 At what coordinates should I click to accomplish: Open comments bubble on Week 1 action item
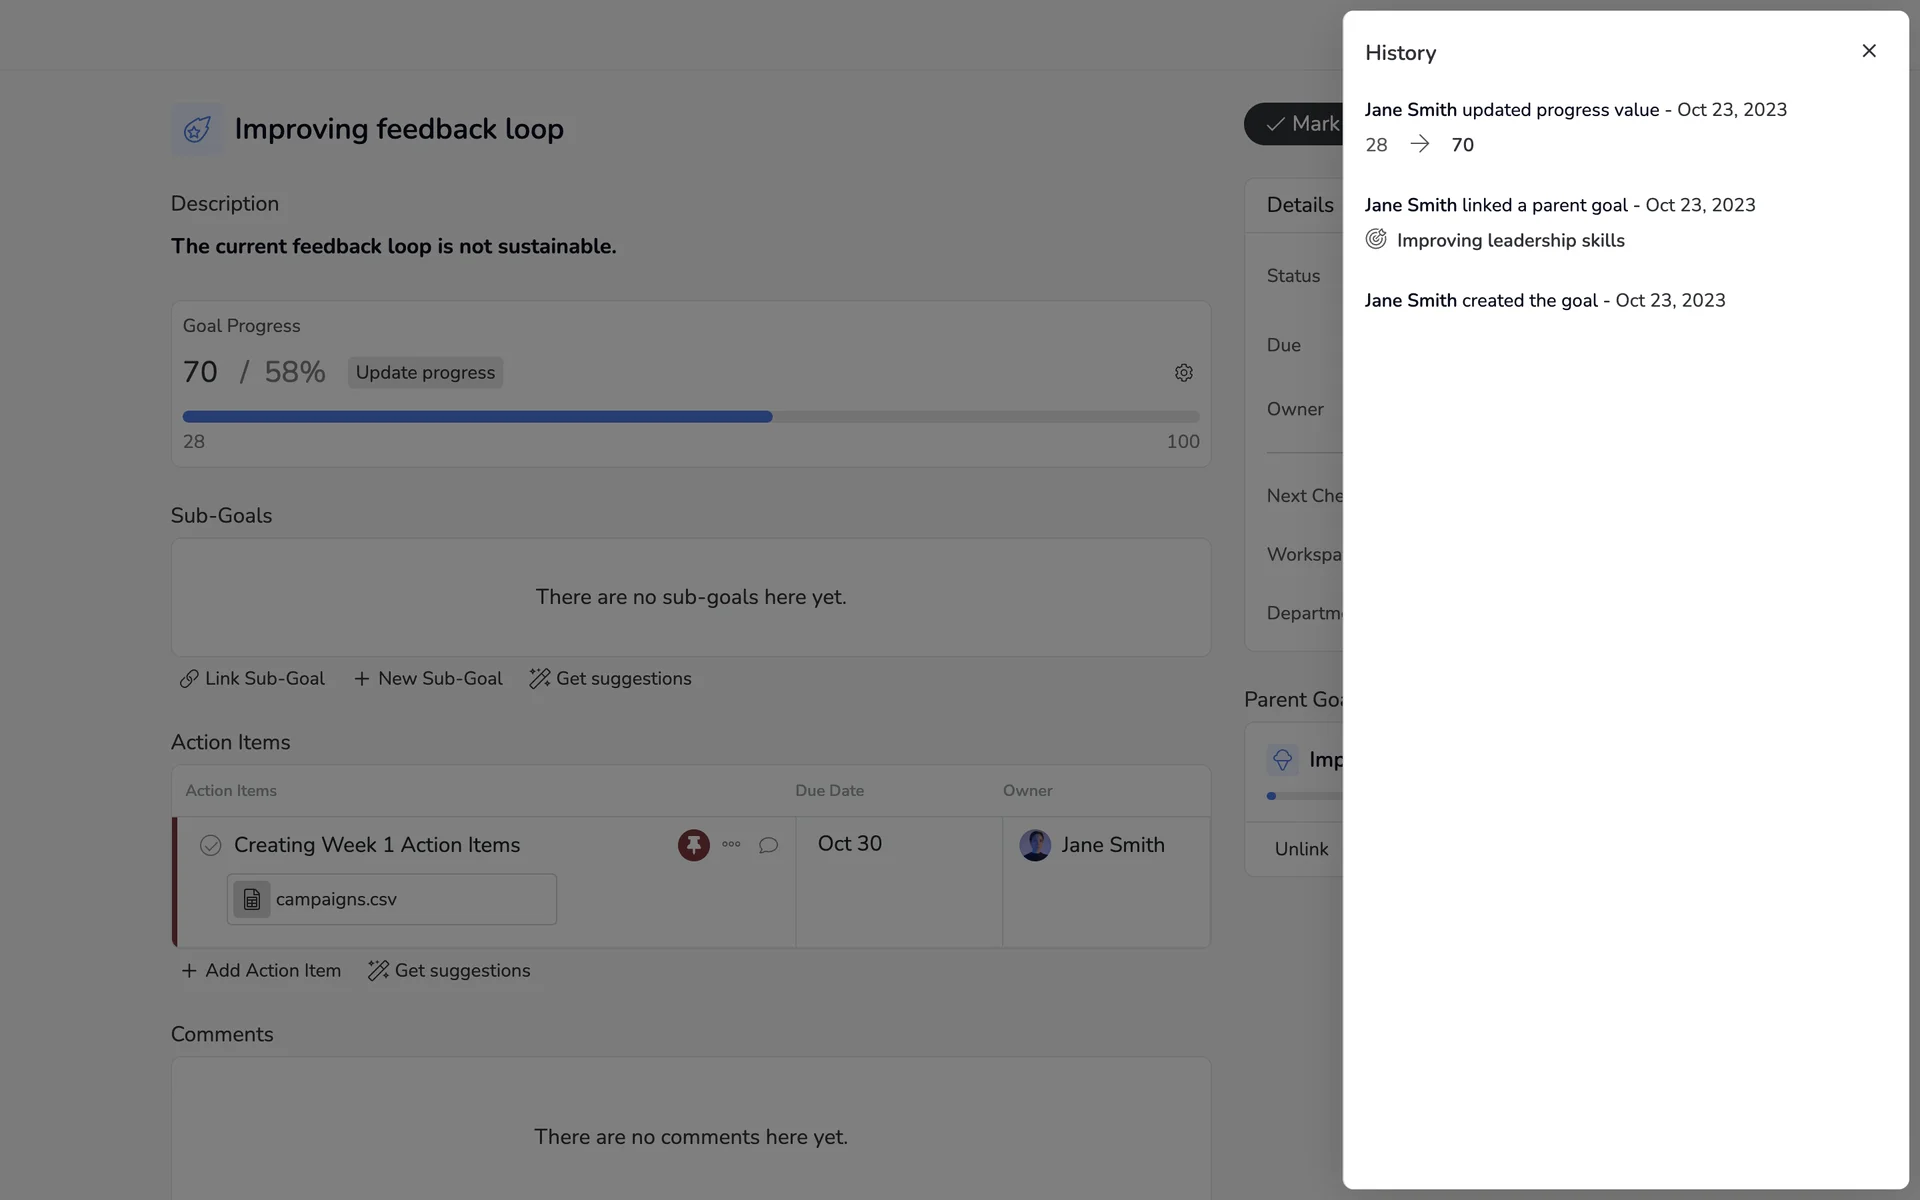[768, 845]
